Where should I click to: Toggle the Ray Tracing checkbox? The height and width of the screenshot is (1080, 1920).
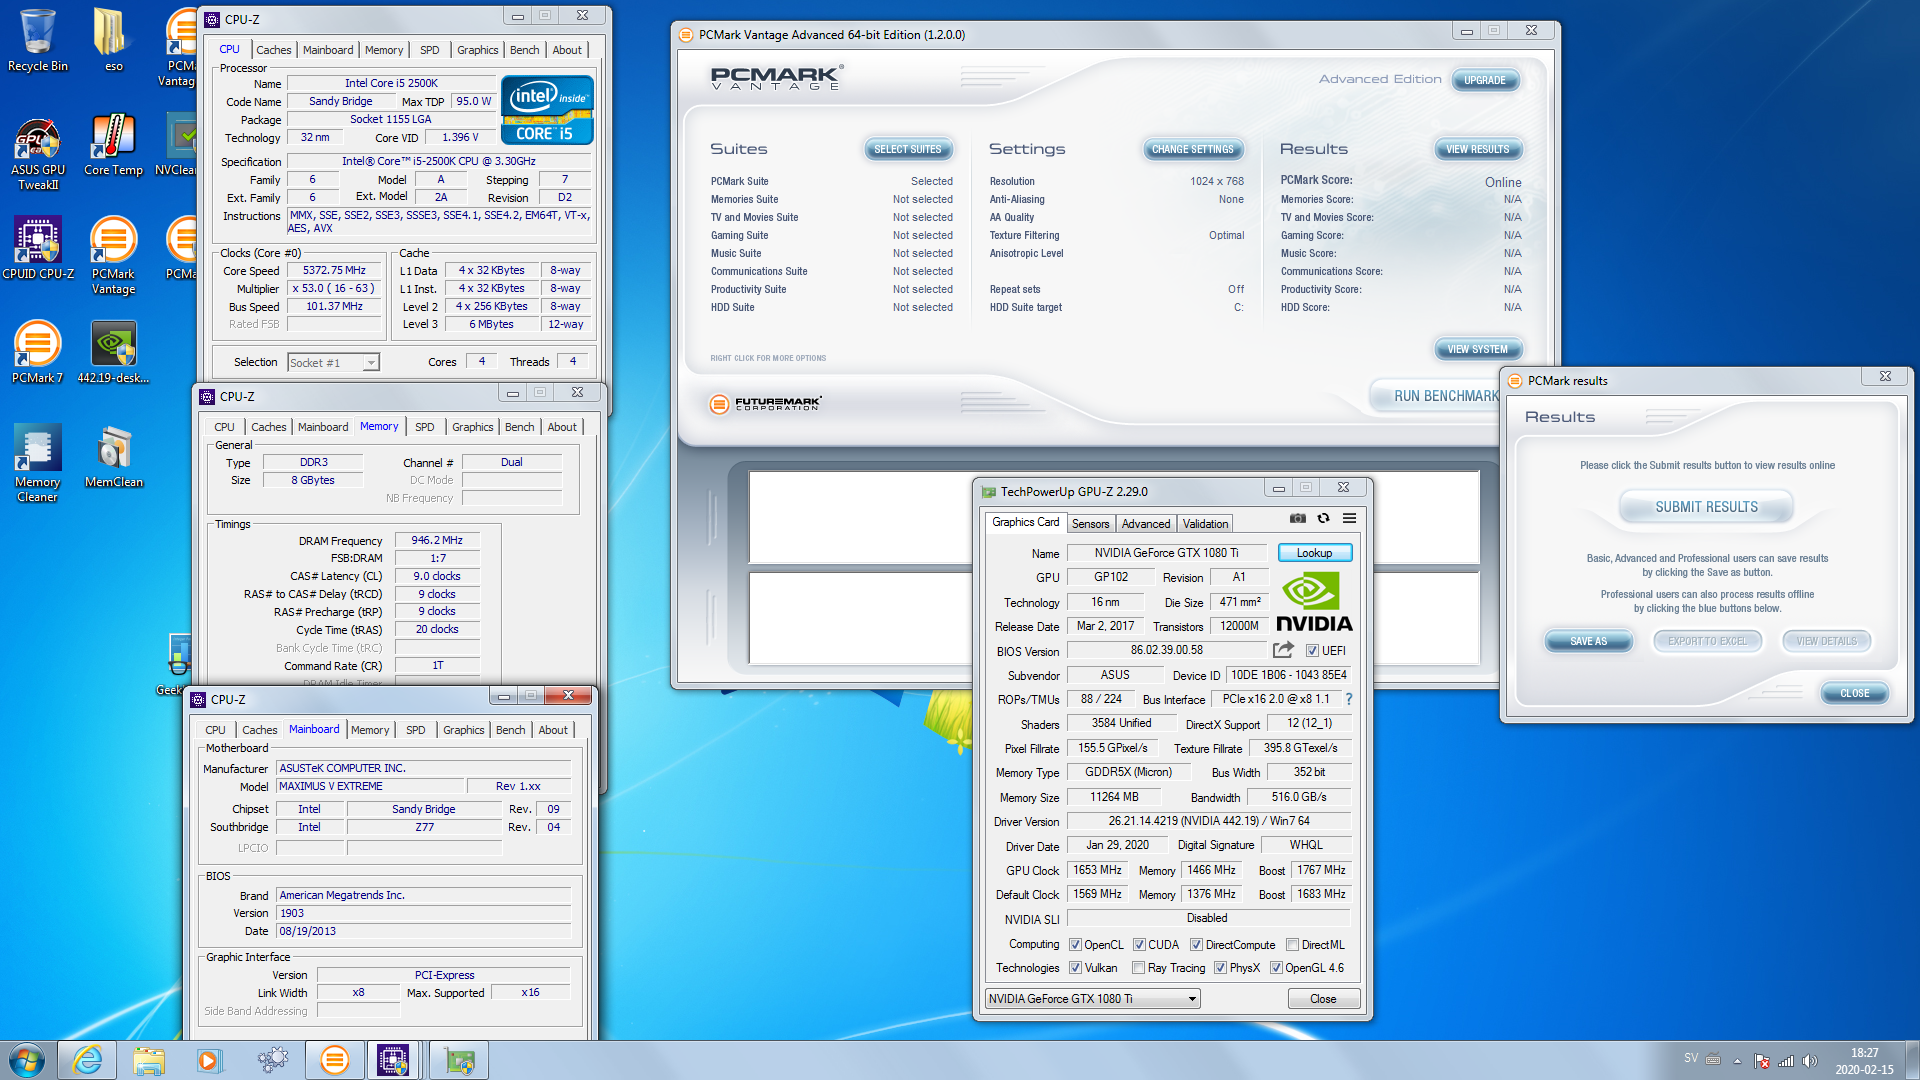(1138, 968)
